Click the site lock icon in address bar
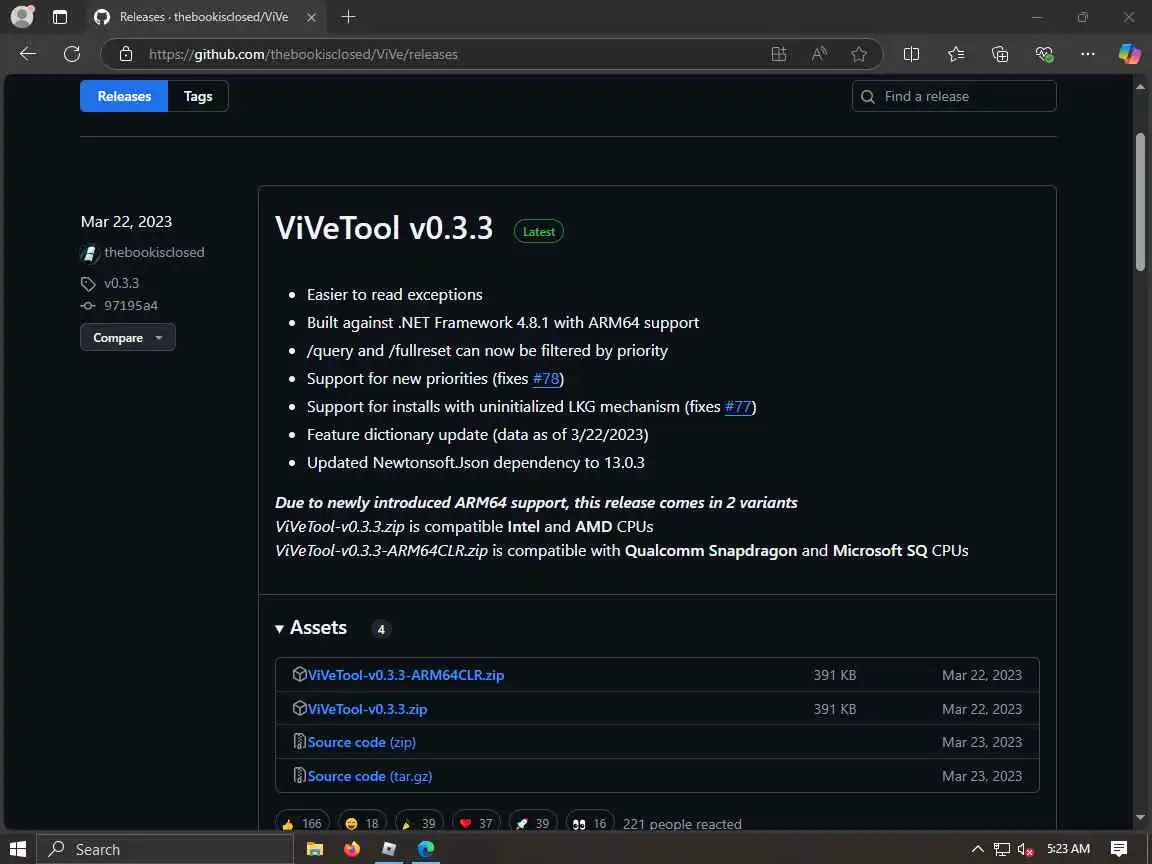1152x864 pixels. [x=126, y=54]
